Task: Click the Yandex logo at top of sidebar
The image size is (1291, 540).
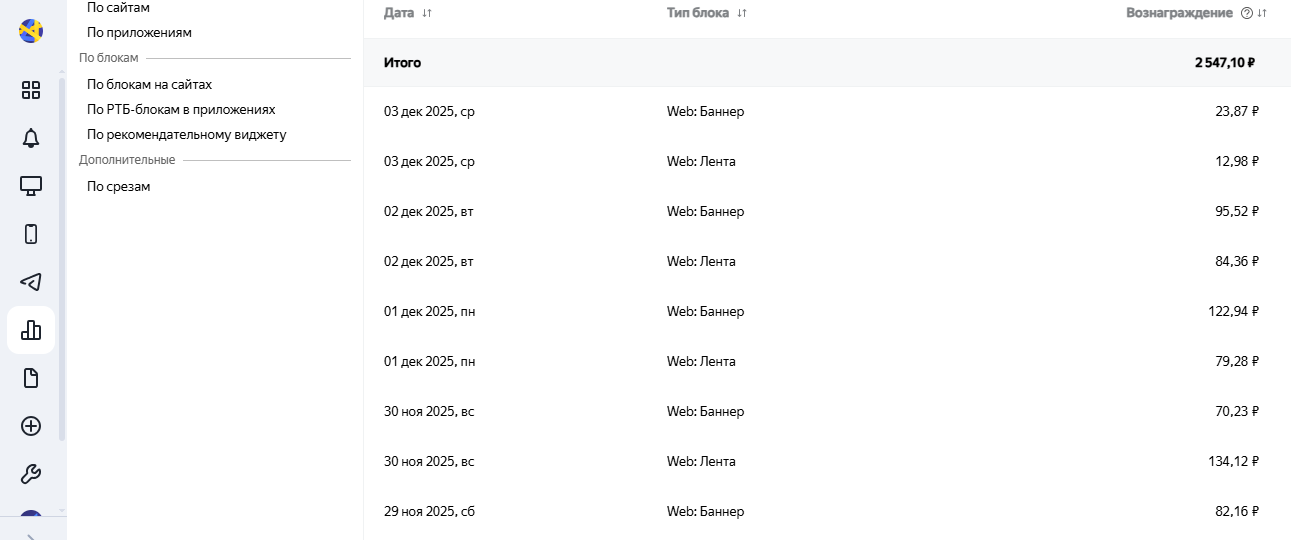Action: 31,30
